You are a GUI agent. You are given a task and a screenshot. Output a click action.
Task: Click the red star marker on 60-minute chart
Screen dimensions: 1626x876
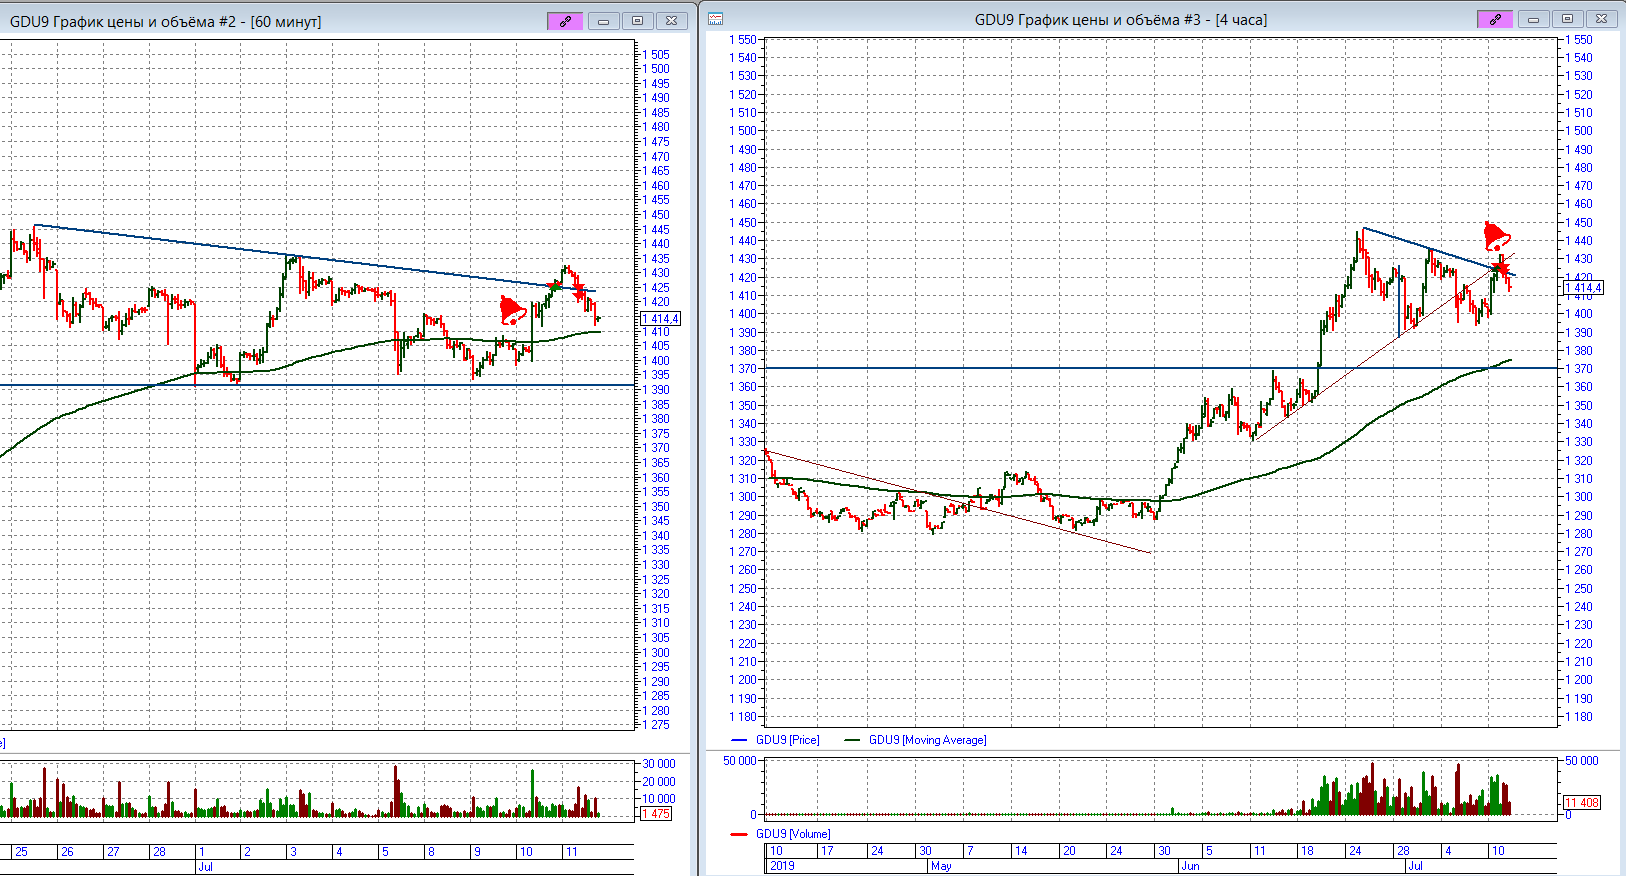(578, 289)
